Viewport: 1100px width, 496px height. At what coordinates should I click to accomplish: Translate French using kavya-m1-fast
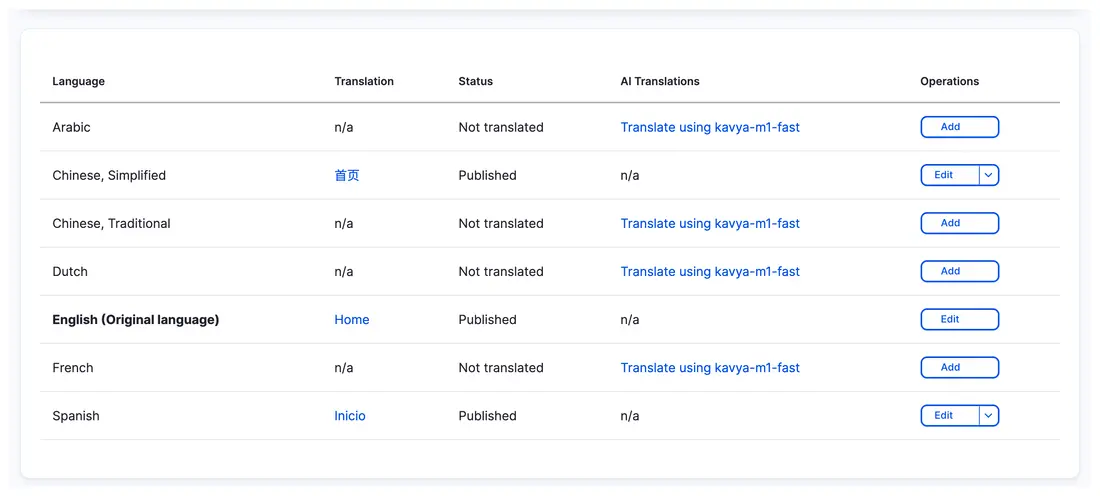[x=710, y=368]
